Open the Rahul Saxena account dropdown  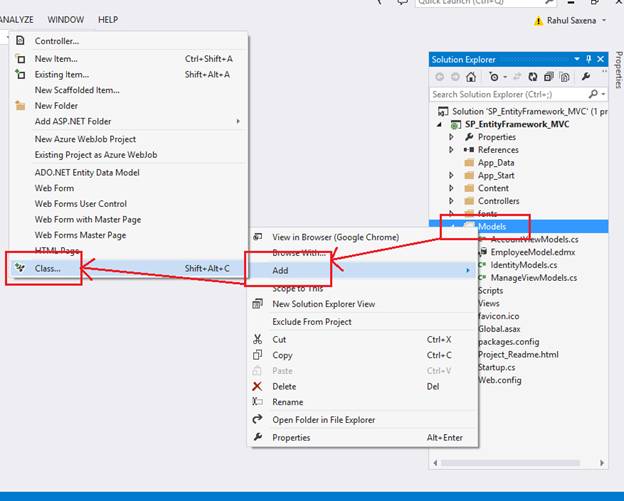[604, 20]
